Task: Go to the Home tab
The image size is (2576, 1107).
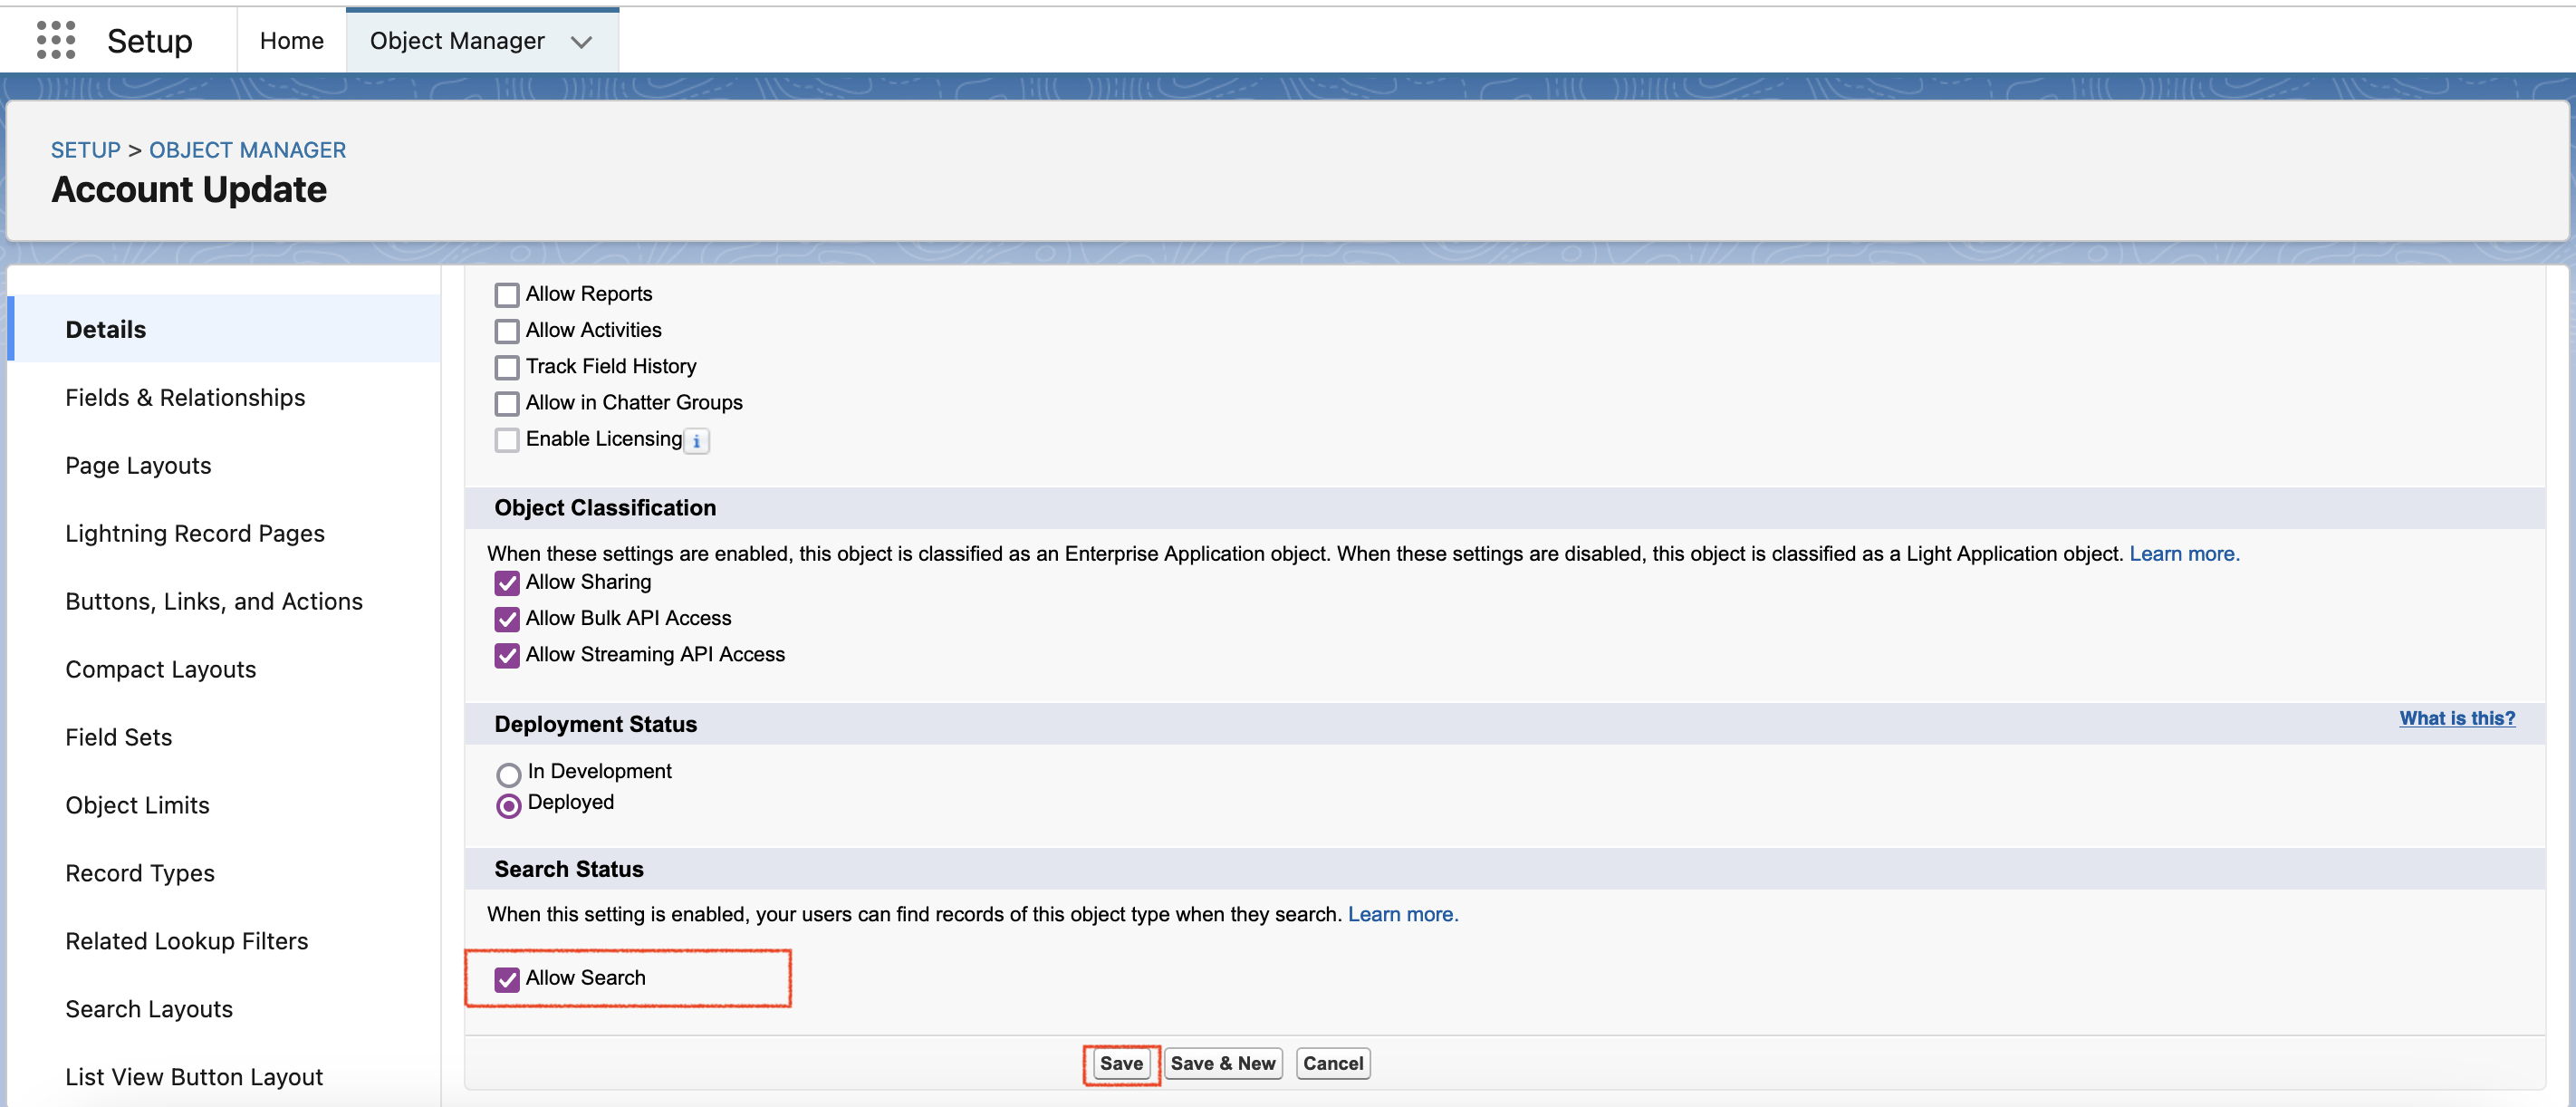Action: click(291, 41)
